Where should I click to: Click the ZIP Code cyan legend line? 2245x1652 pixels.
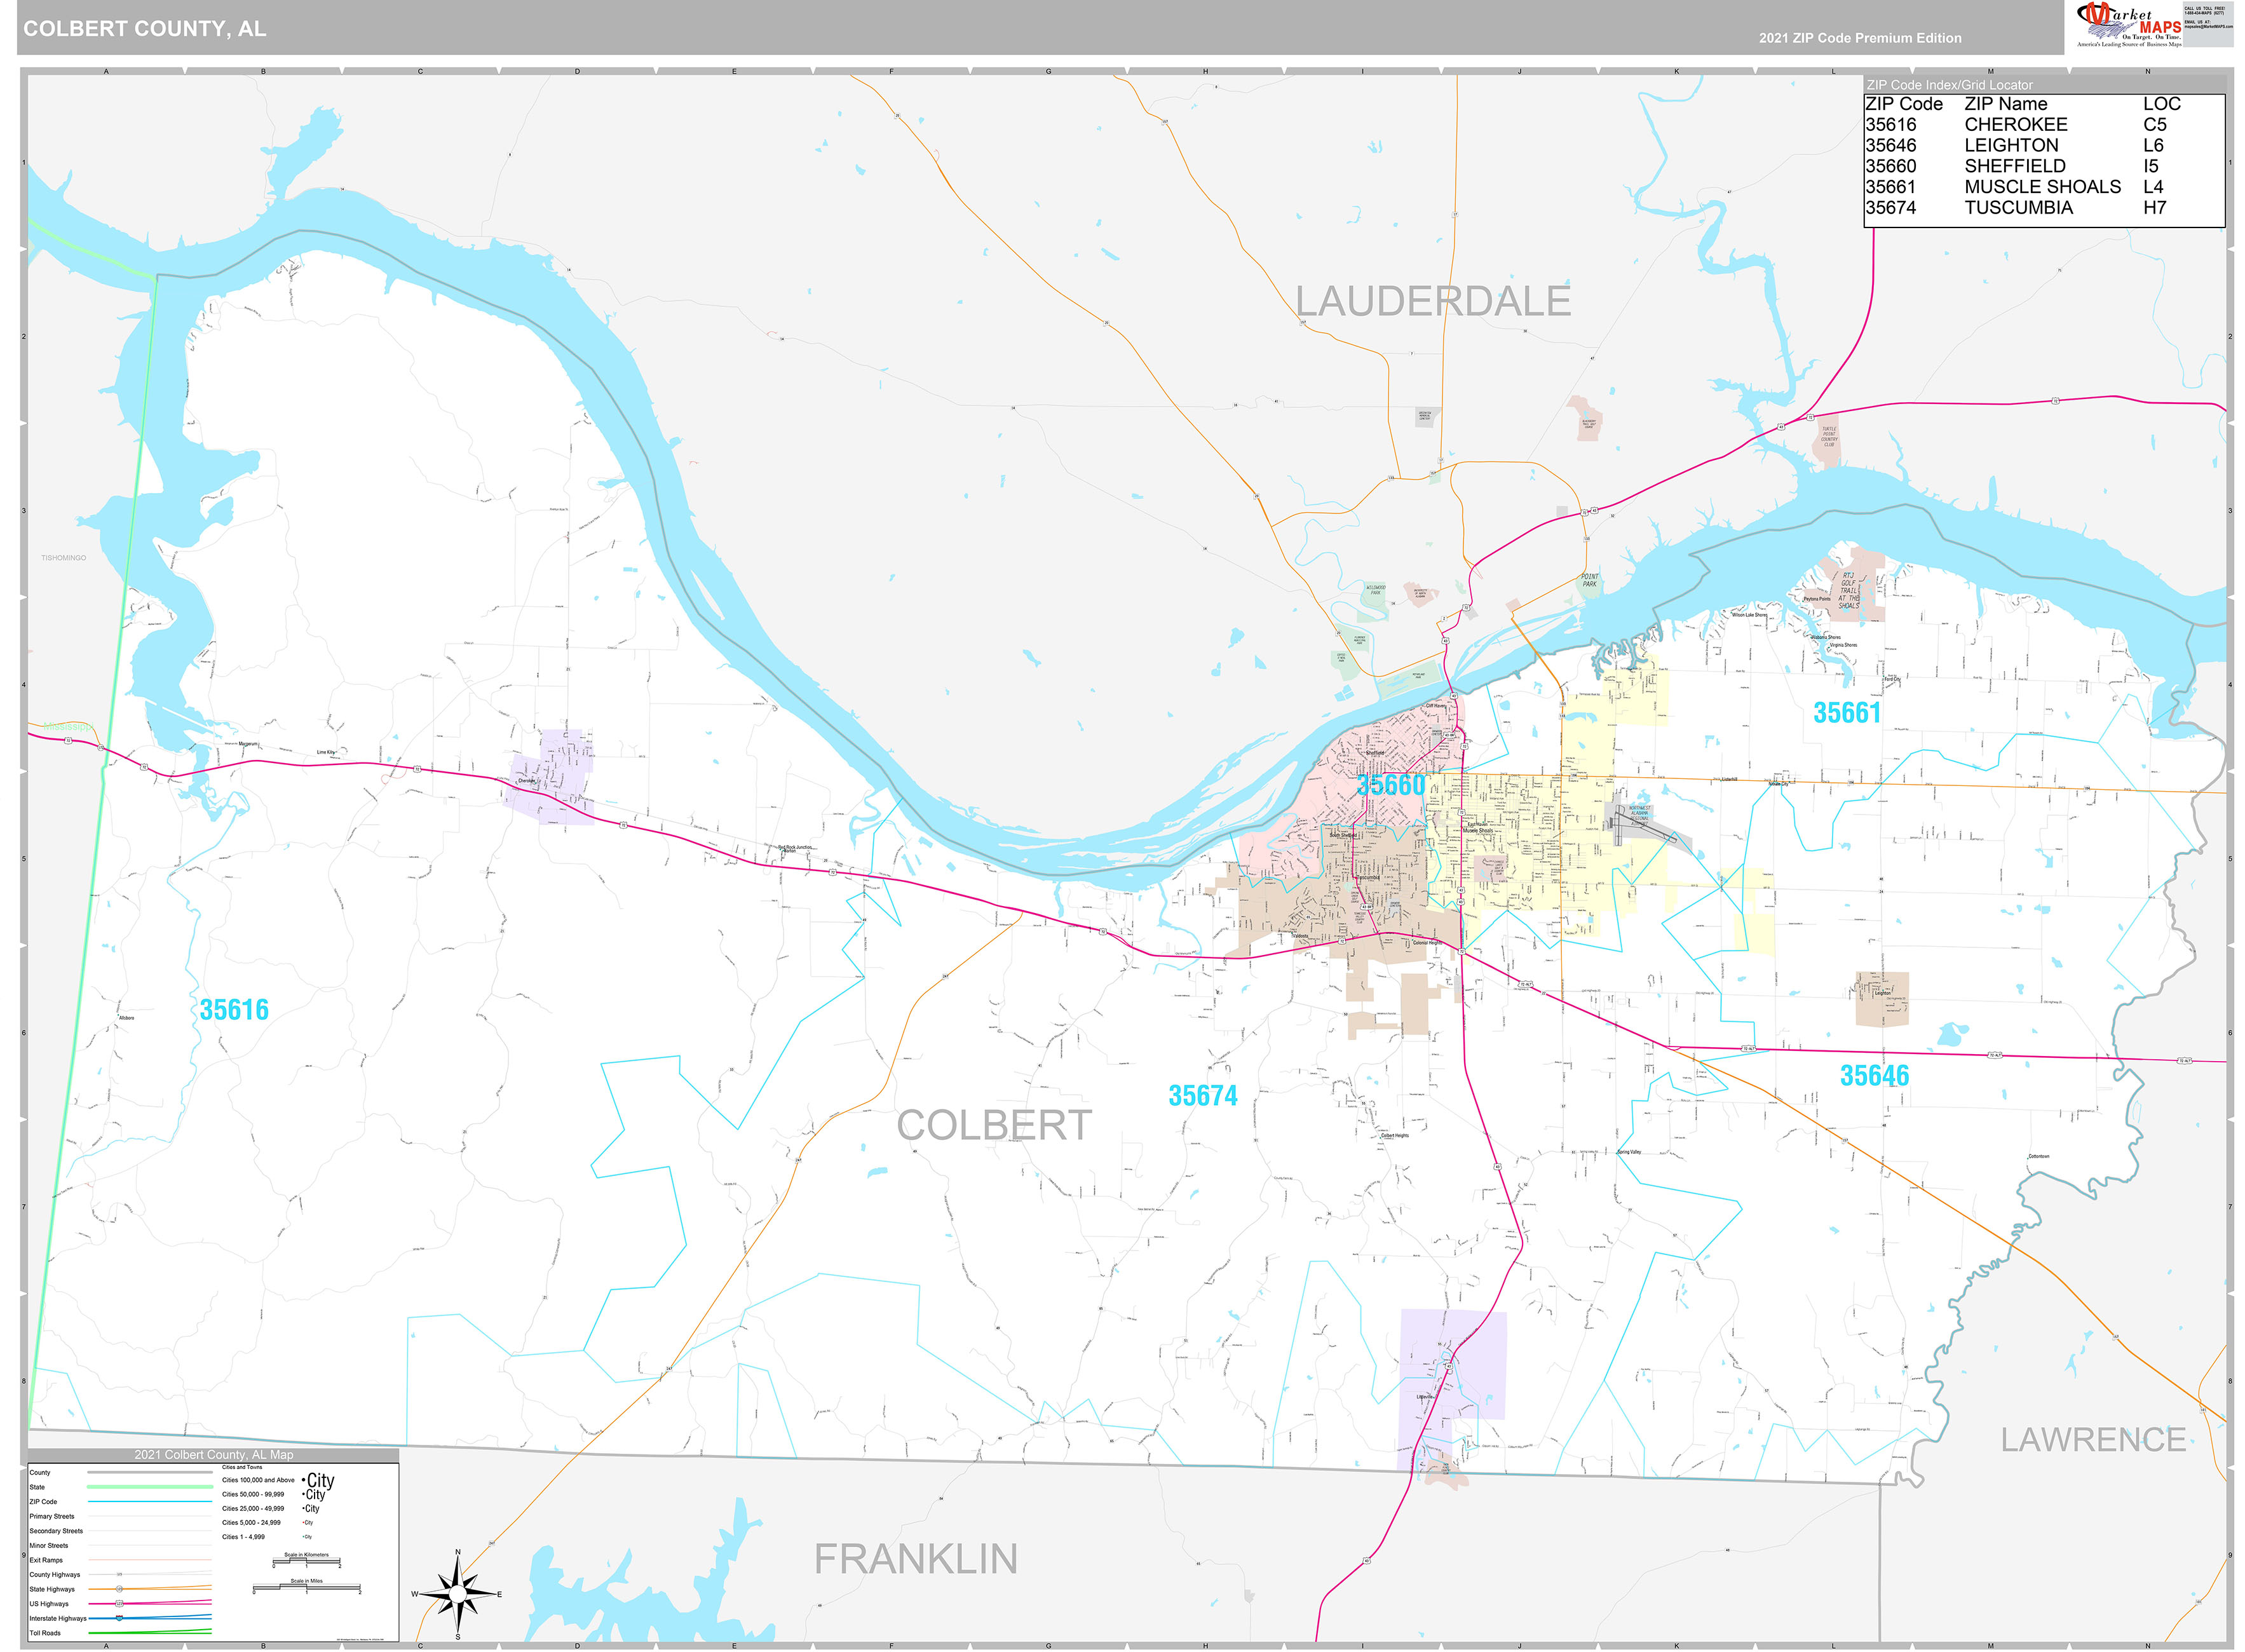point(149,1502)
